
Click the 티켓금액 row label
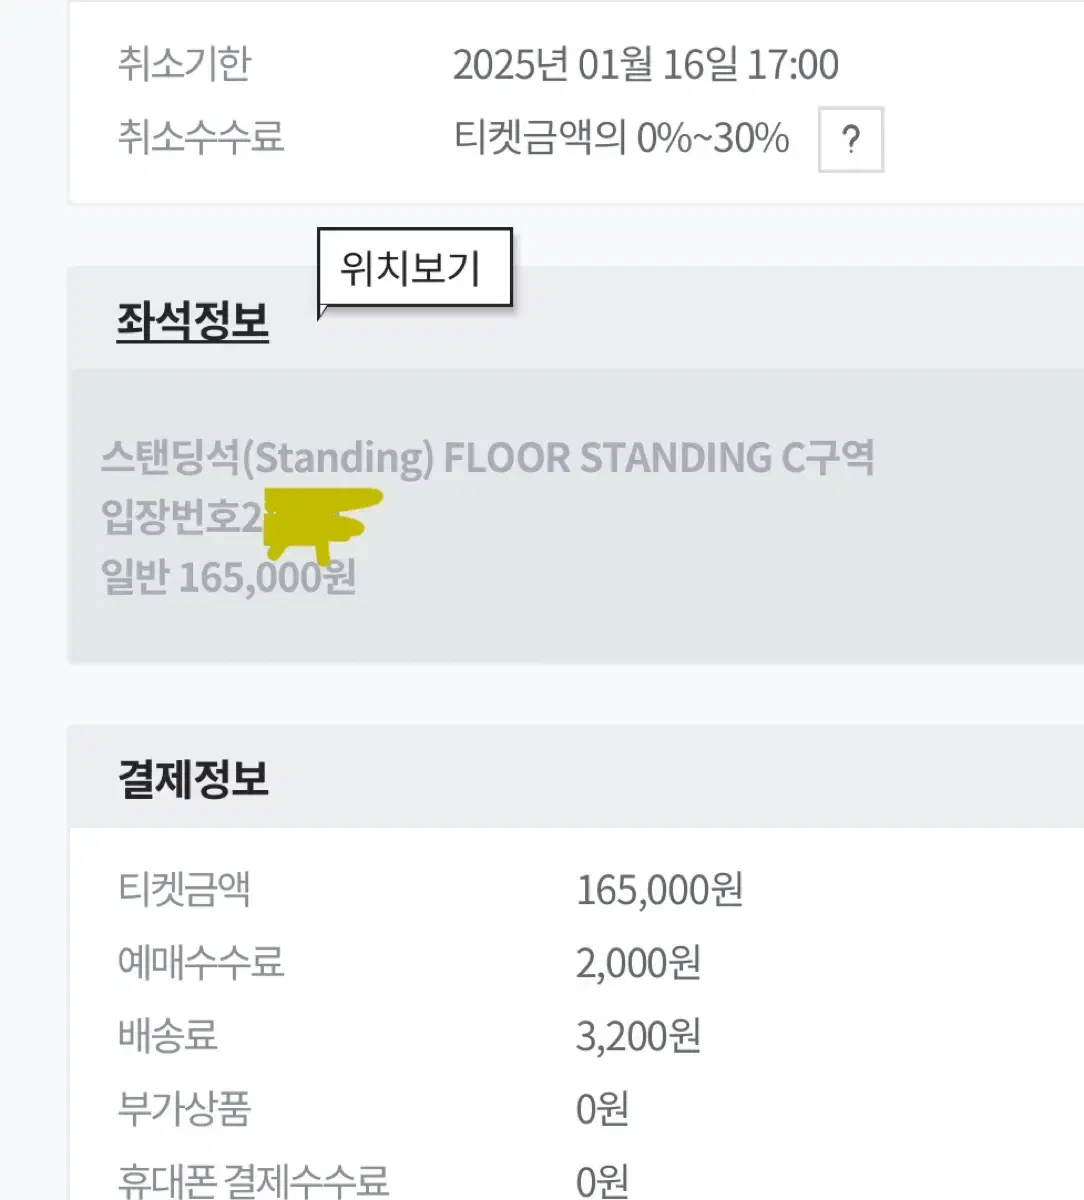pos(184,889)
